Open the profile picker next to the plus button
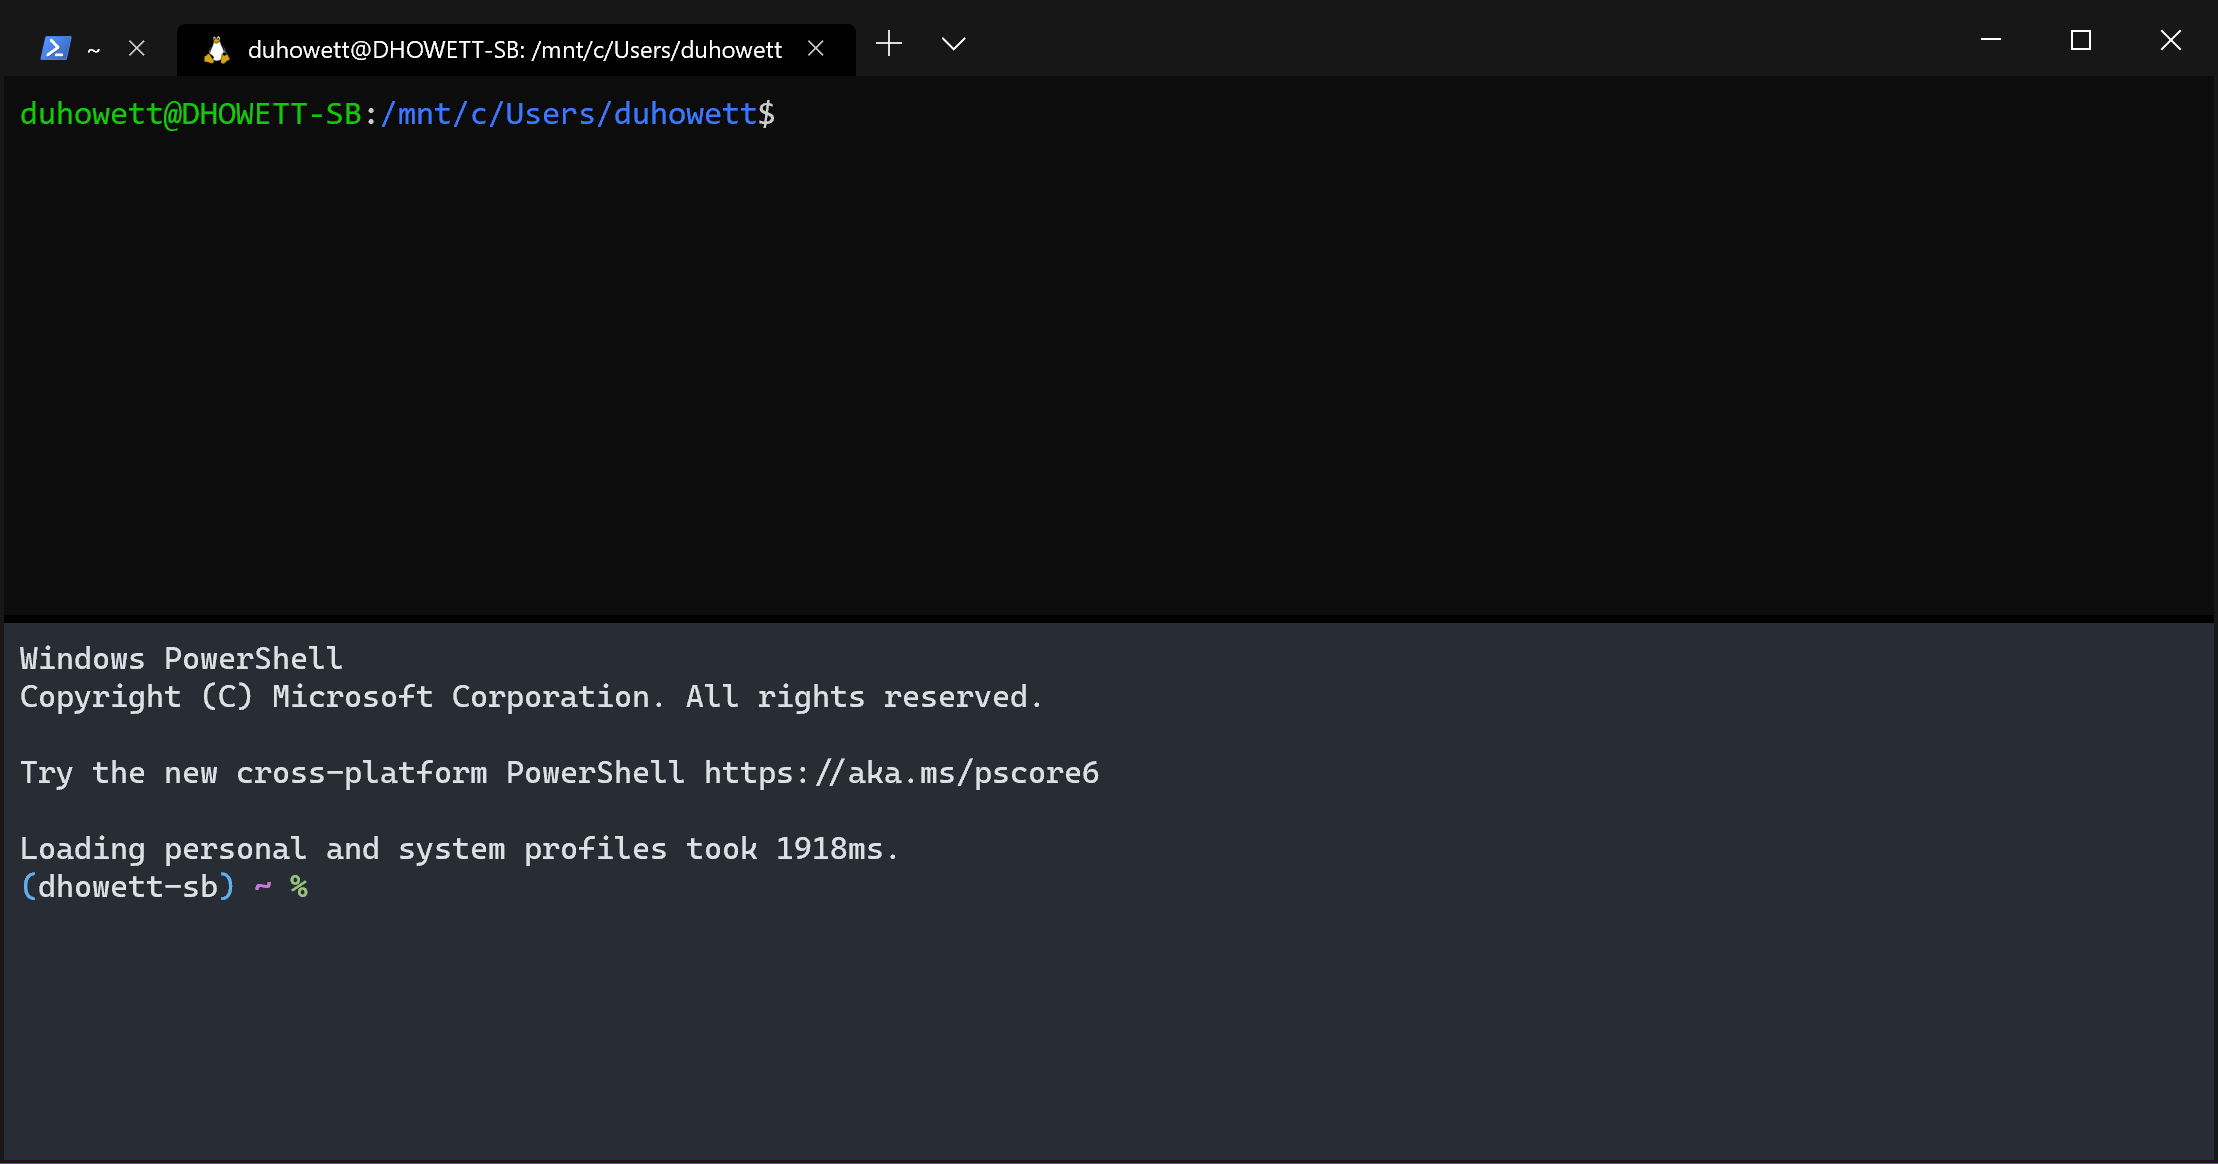 point(952,44)
